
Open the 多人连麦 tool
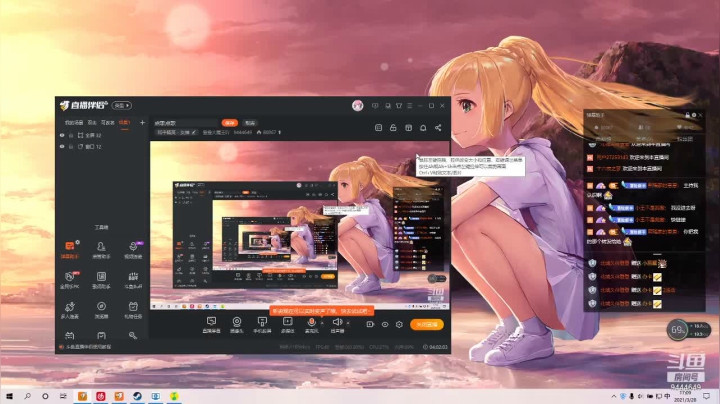[x=69, y=310]
